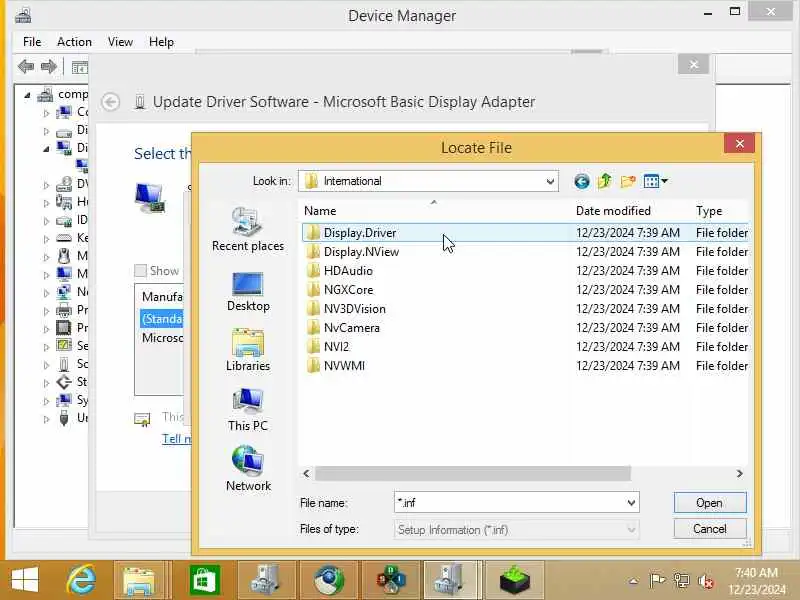Click Device Manager forward toolbar arrow

49,66
